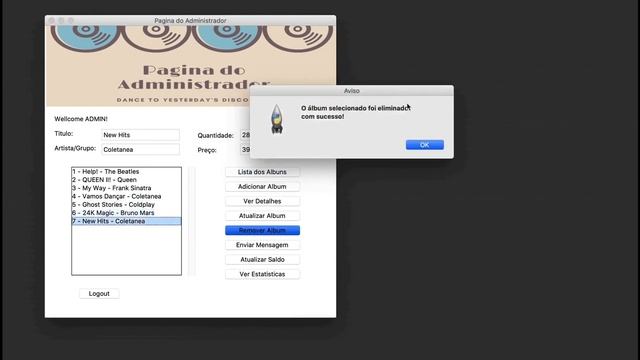Image resolution: width=640 pixels, height=360 pixels.
Task: Click the Adicionar Album button
Action: click(262, 187)
